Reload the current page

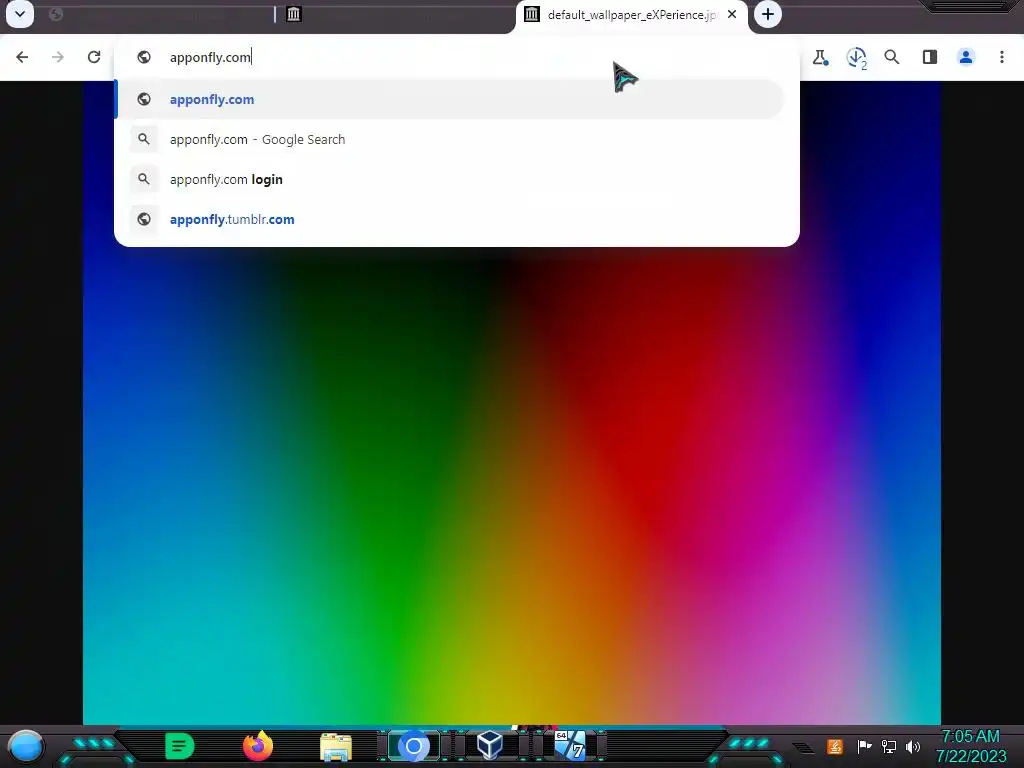click(x=94, y=57)
